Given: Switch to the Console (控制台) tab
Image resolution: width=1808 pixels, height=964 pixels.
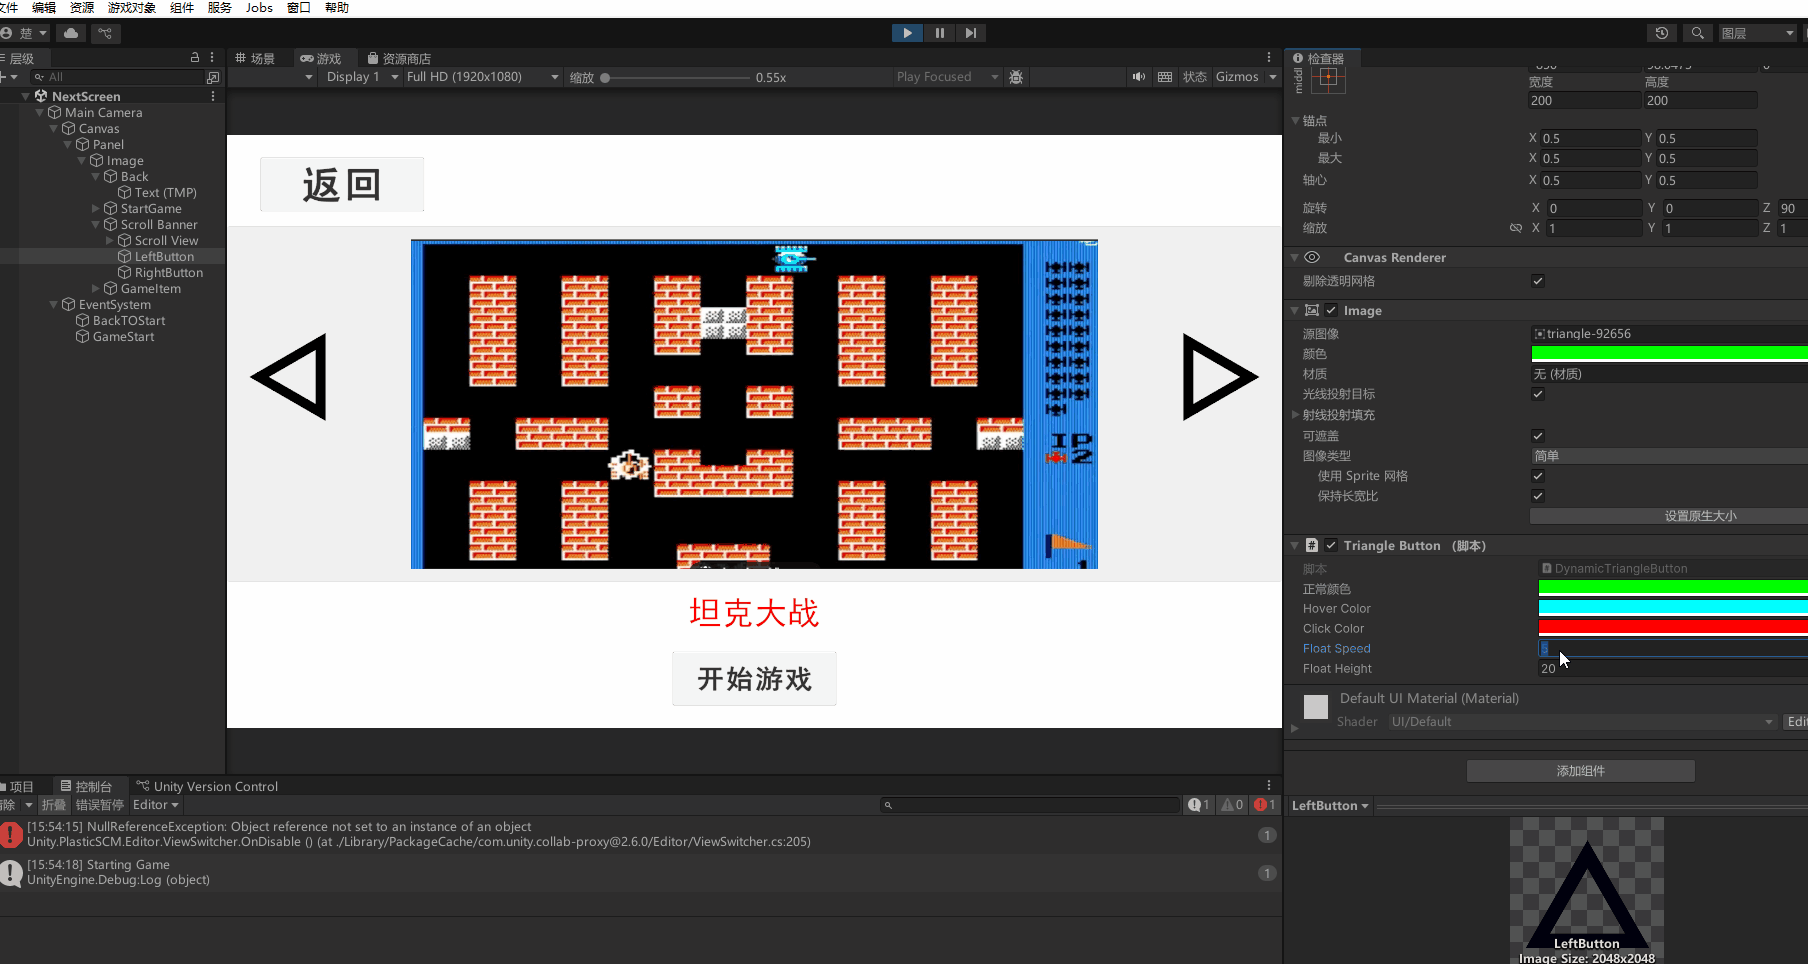Looking at the screenshot, I should tap(86, 787).
